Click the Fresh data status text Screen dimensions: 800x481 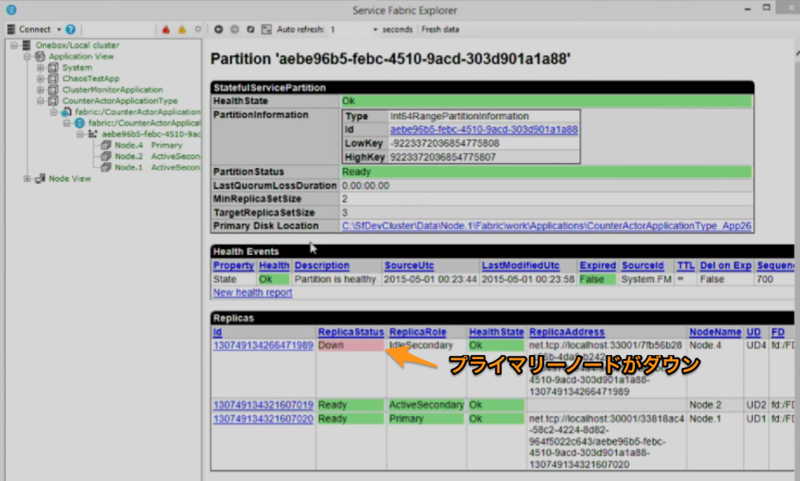point(440,30)
